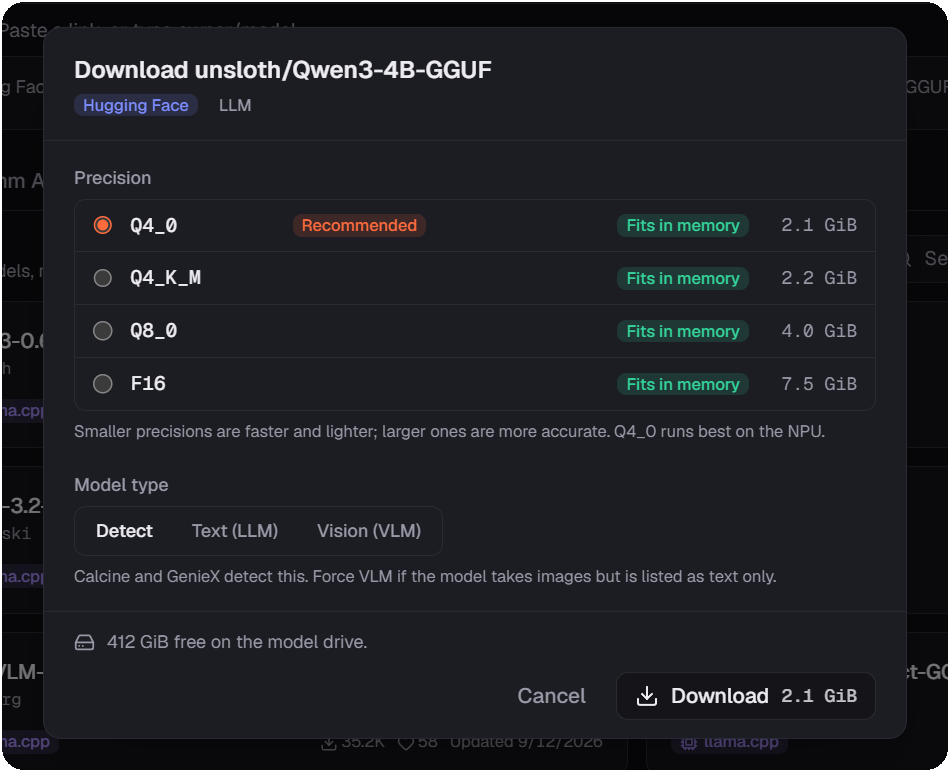Select the Q4_K_M precision radio button

(x=102, y=278)
